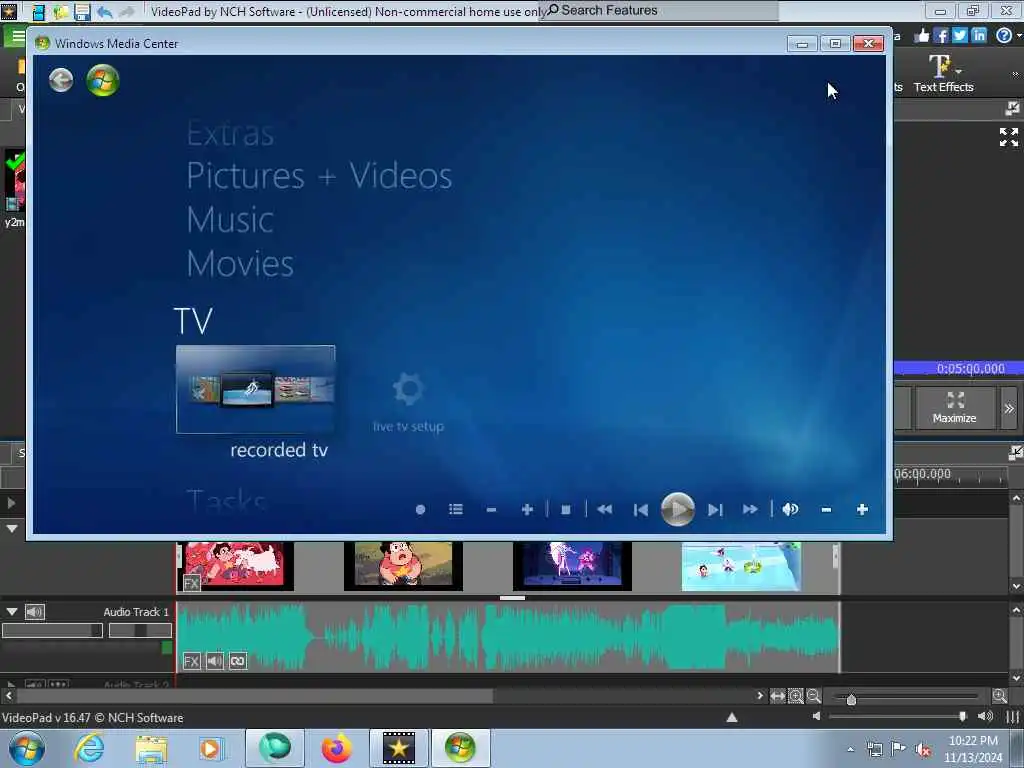This screenshot has height=768, width=1024.
Task: Adjust Audio Track 1 pan slider
Action: 140,630
